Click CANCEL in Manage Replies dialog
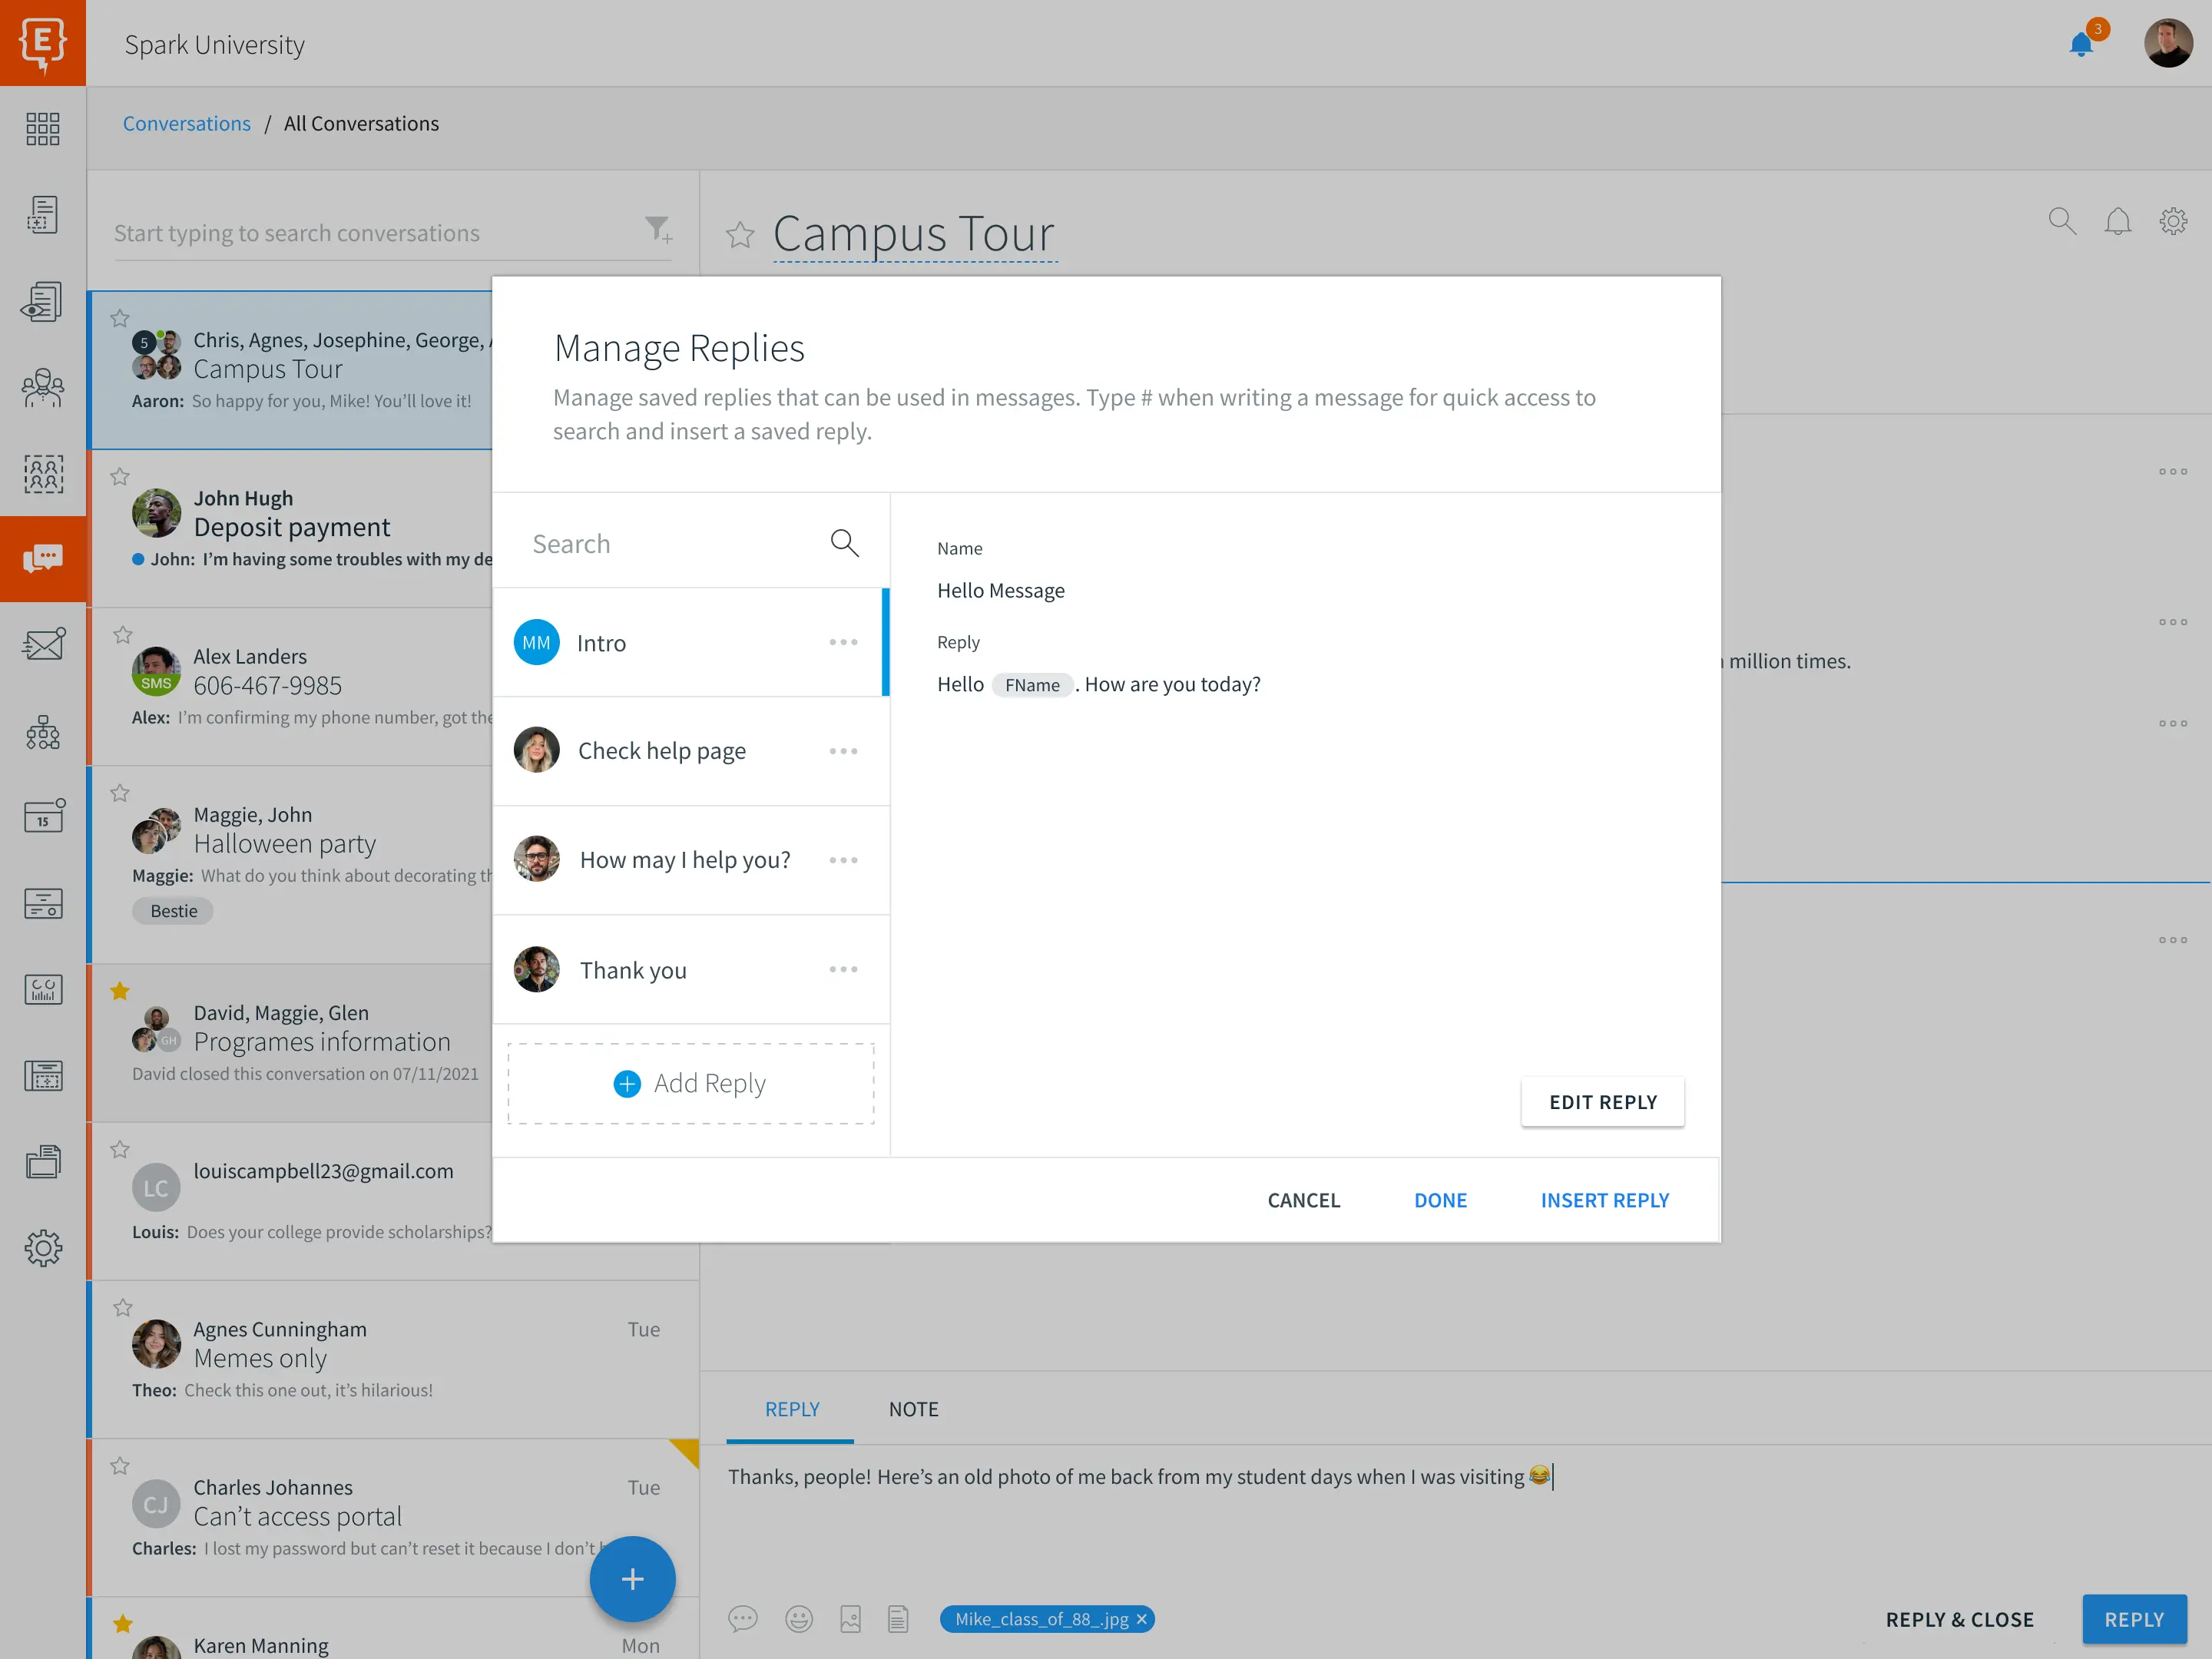The width and height of the screenshot is (2212, 1659). [1303, 1200]
